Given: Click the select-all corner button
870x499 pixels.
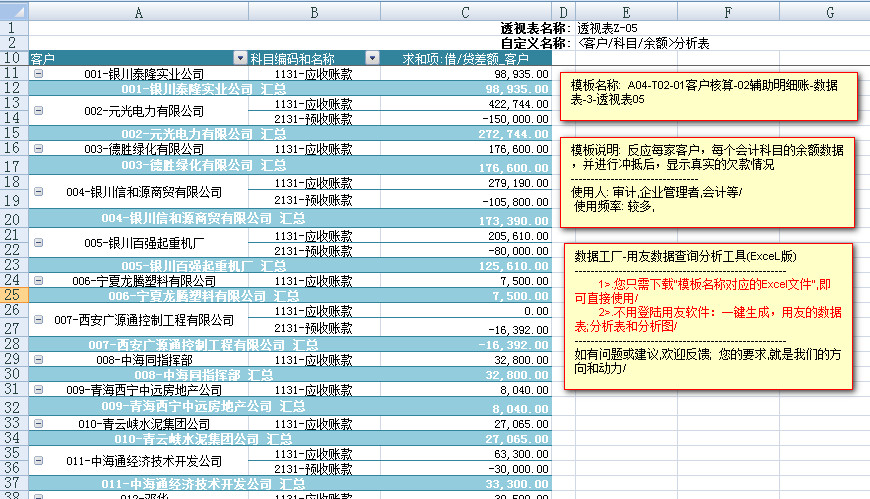Looking at the screenshot, I should point(14,11).
